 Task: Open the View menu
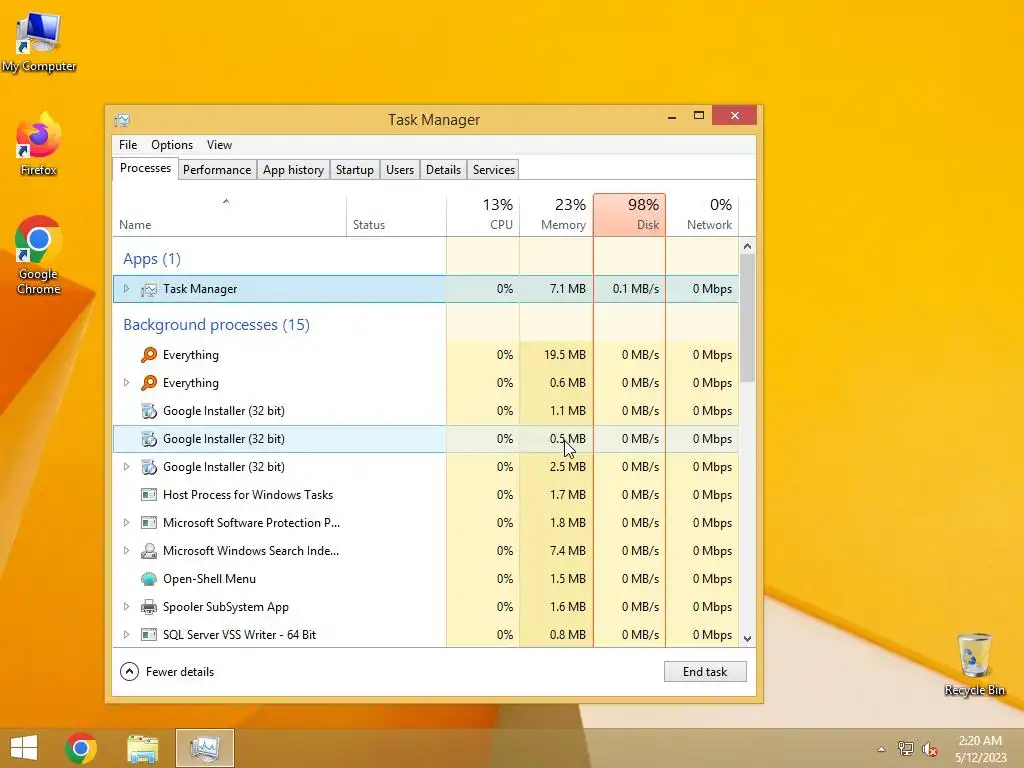(219, 145)
